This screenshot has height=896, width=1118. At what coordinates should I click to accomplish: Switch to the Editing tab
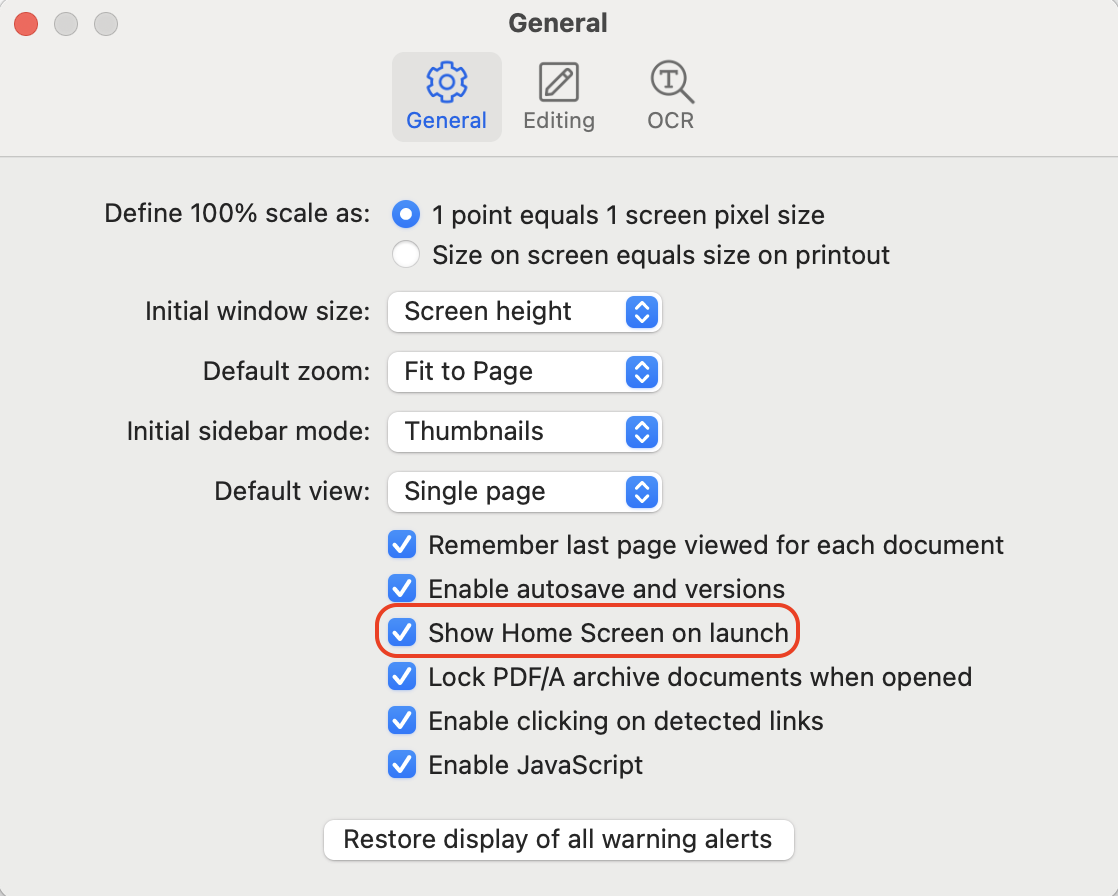[x=558, y=95]
